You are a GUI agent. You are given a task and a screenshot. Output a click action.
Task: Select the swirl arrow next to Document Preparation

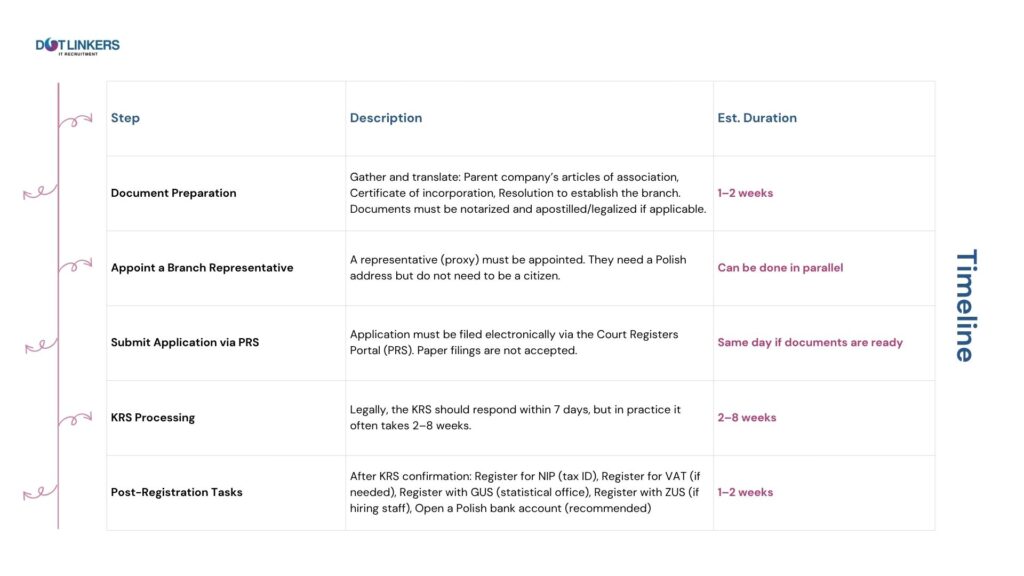[41, 192]
